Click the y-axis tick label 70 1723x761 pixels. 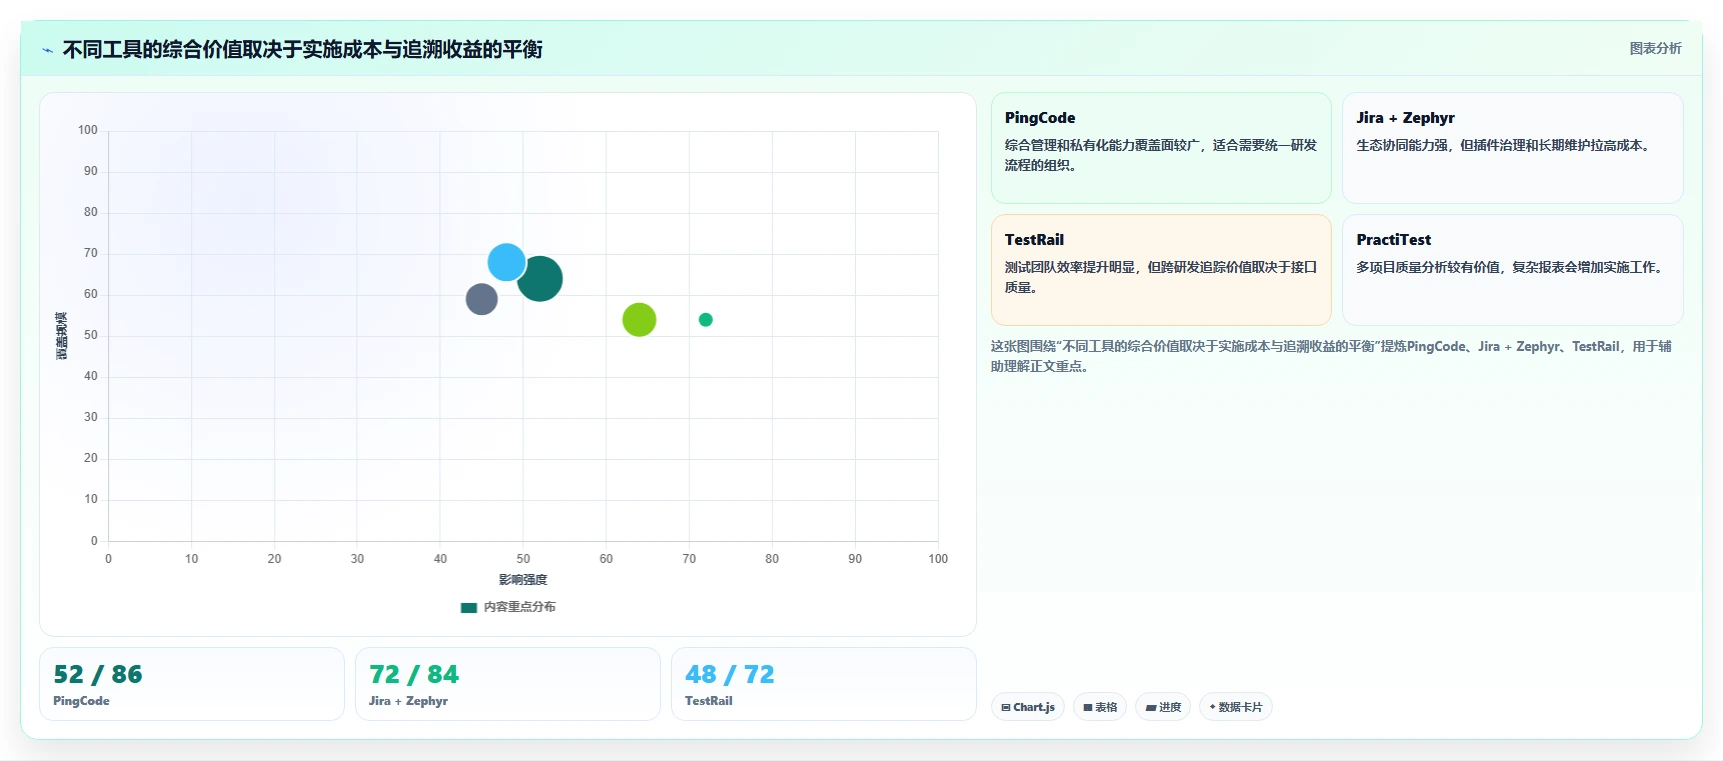click(x=91, y=253)
